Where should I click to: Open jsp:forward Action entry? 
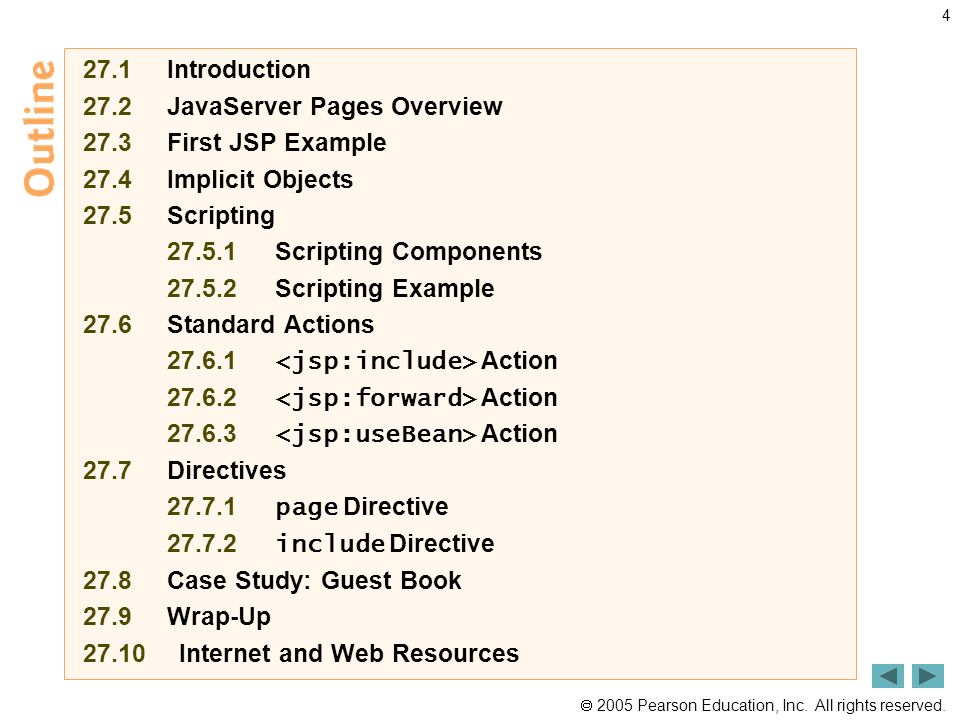(362, 398)
